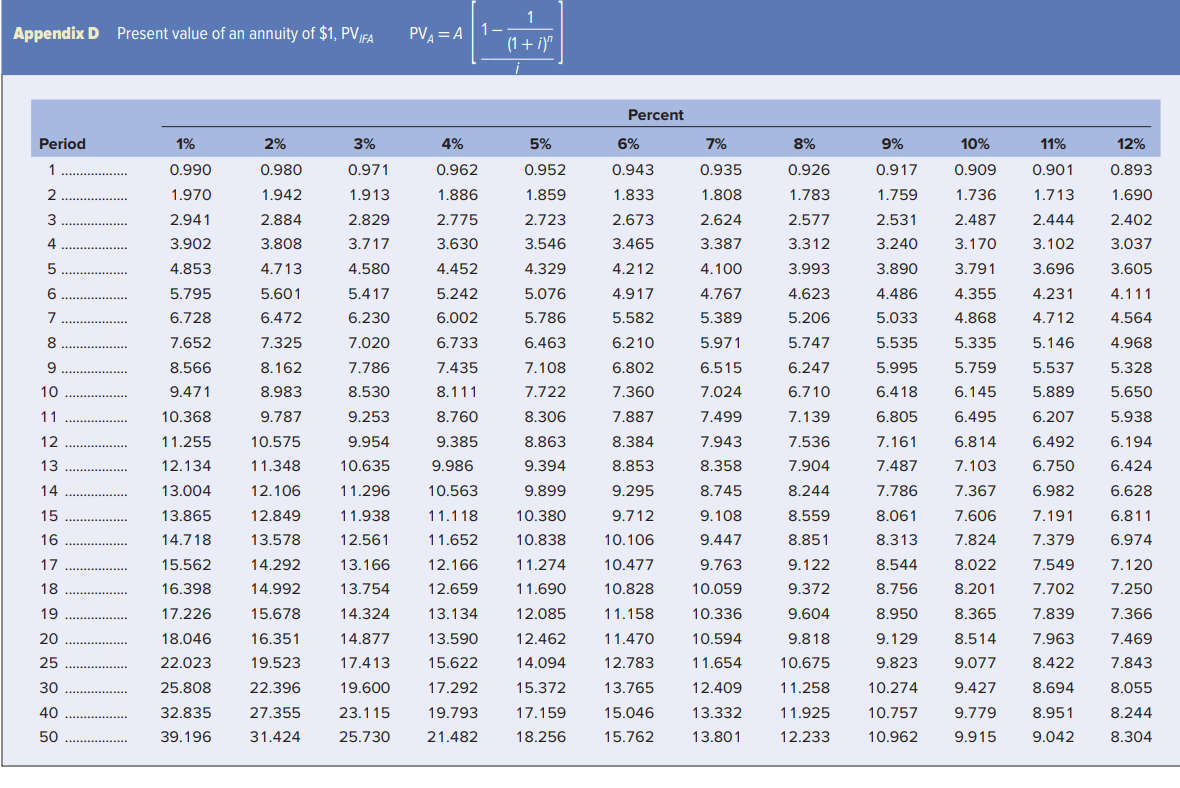The image size is (1180, 788).
Task: Click the PVA formula in header
Action: tap(485, 35)
